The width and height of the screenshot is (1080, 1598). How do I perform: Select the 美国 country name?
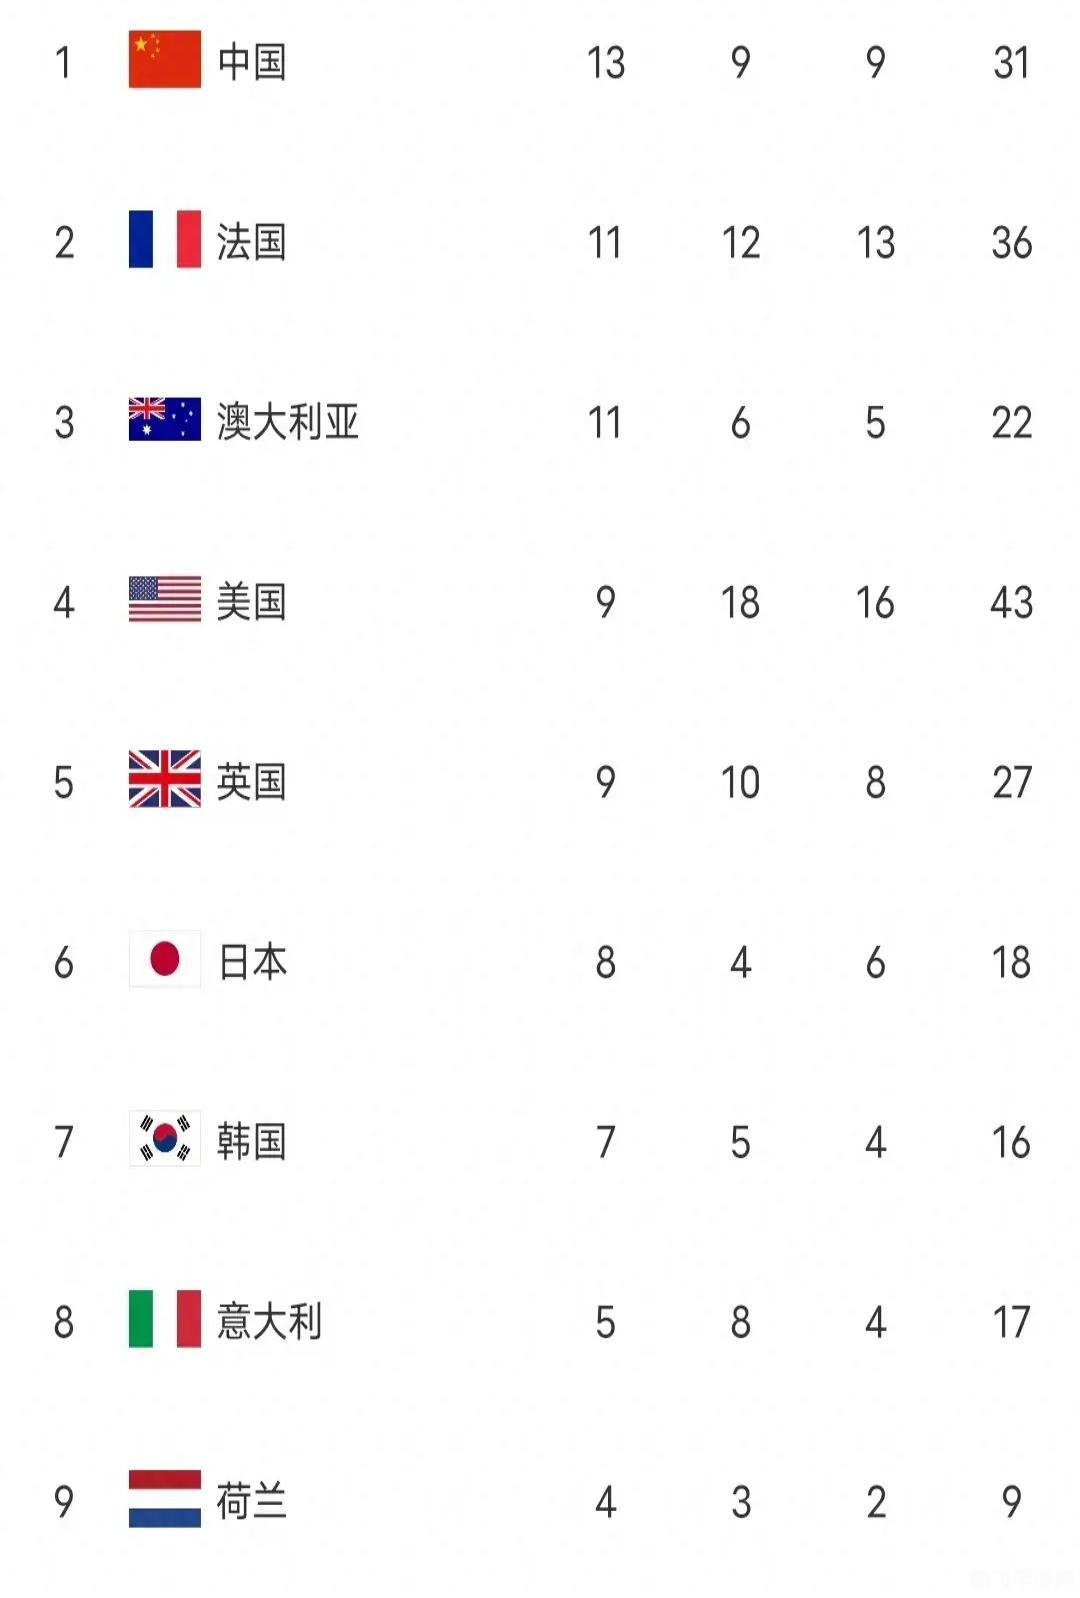252,602
